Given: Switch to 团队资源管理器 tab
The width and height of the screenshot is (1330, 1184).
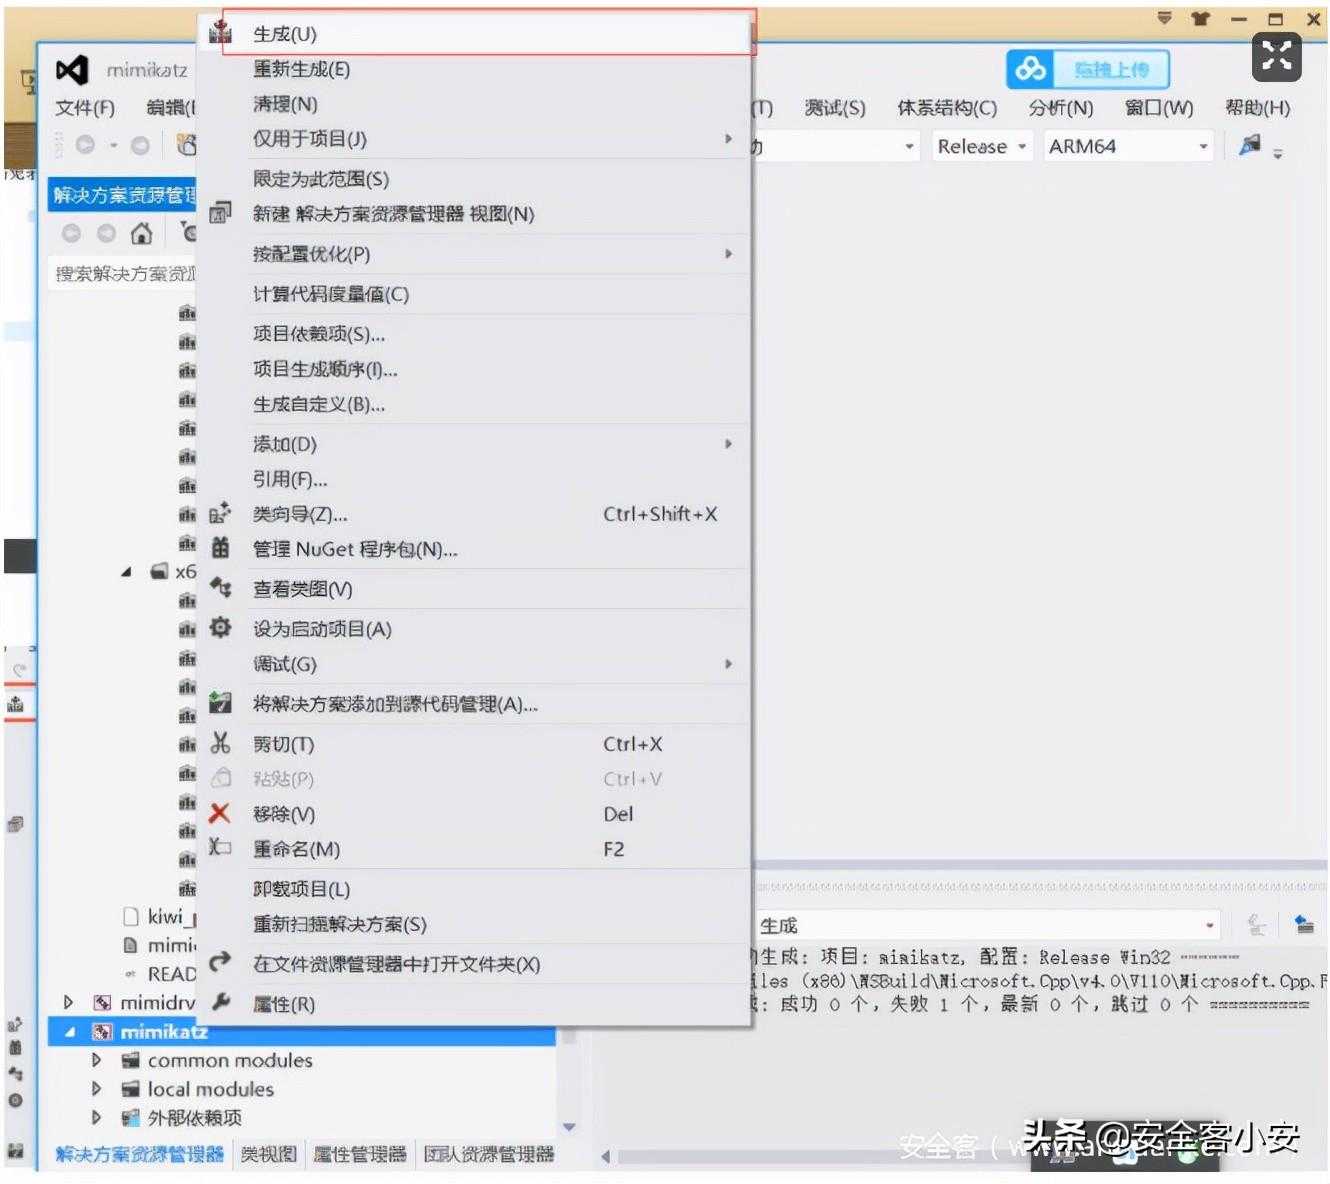Looking at the screenshot, I should 489,1155.
